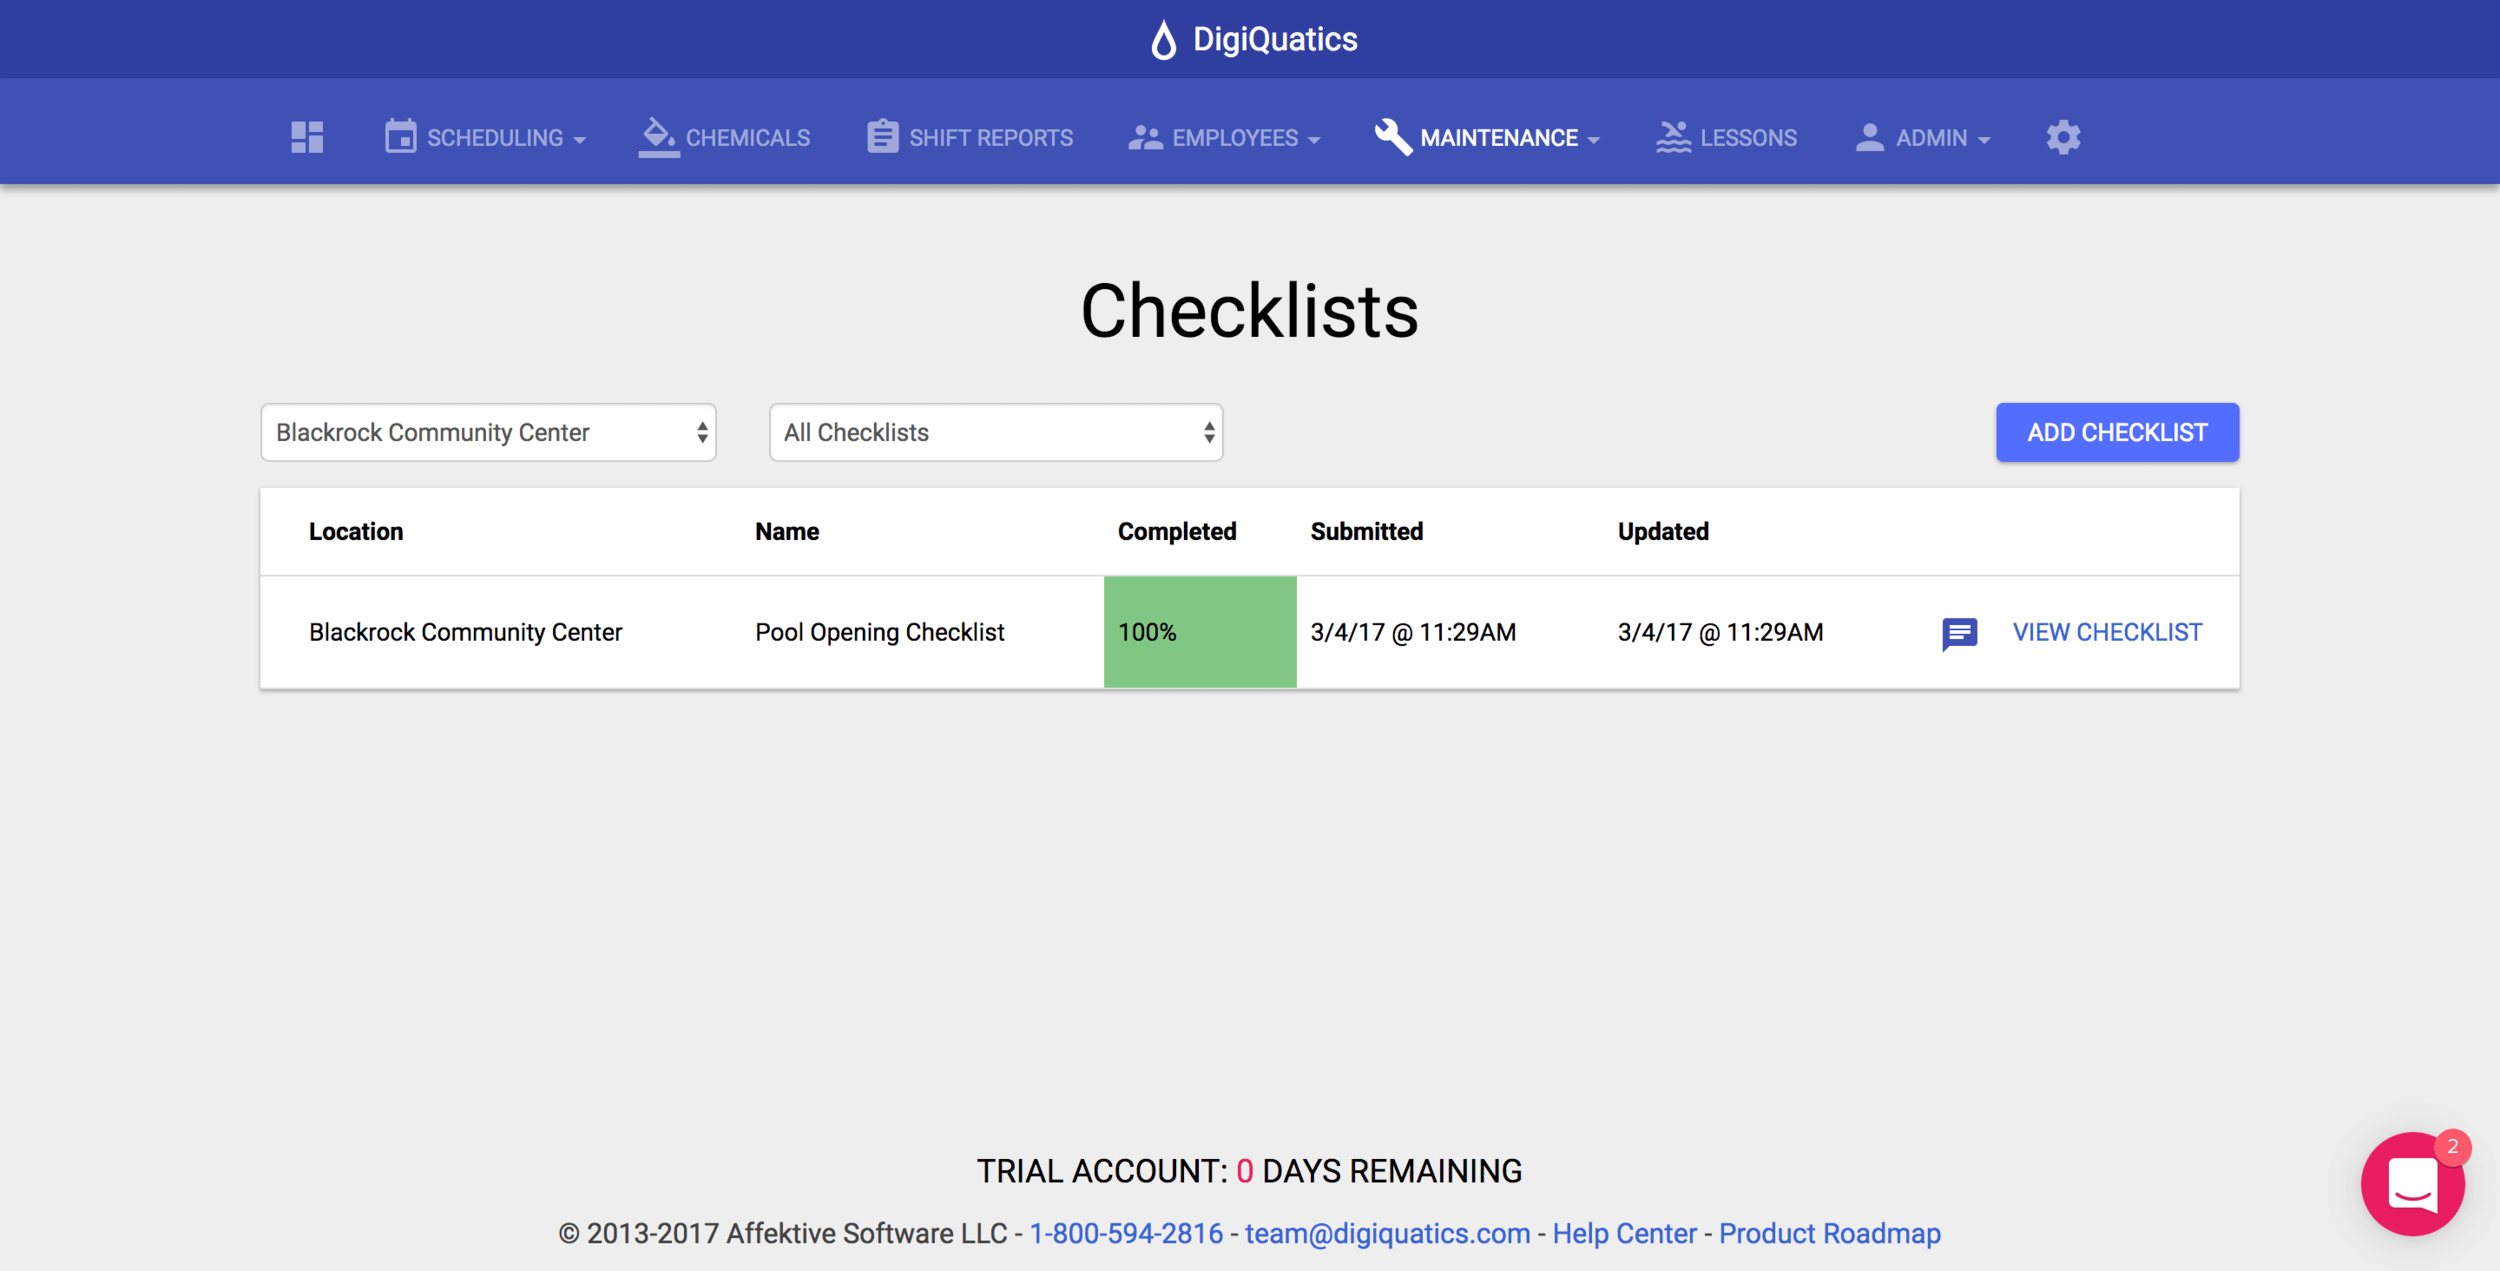2500x1271 pixels.
Task: Click the DigiQuatics water drop logo
Action: (1163, 40)
